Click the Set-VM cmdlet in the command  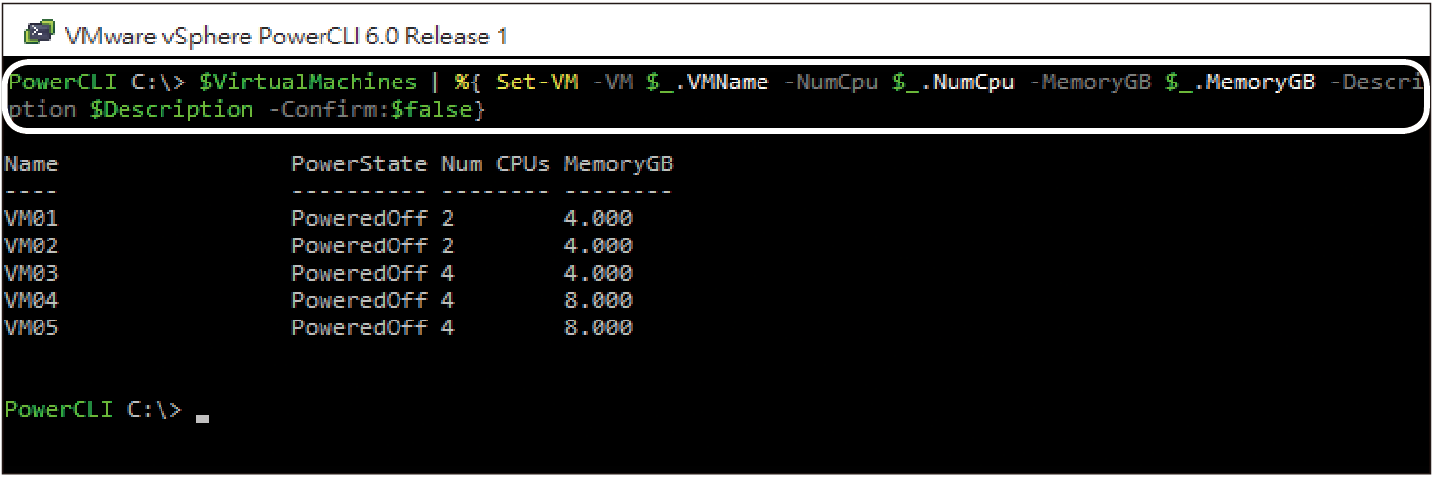537,82
